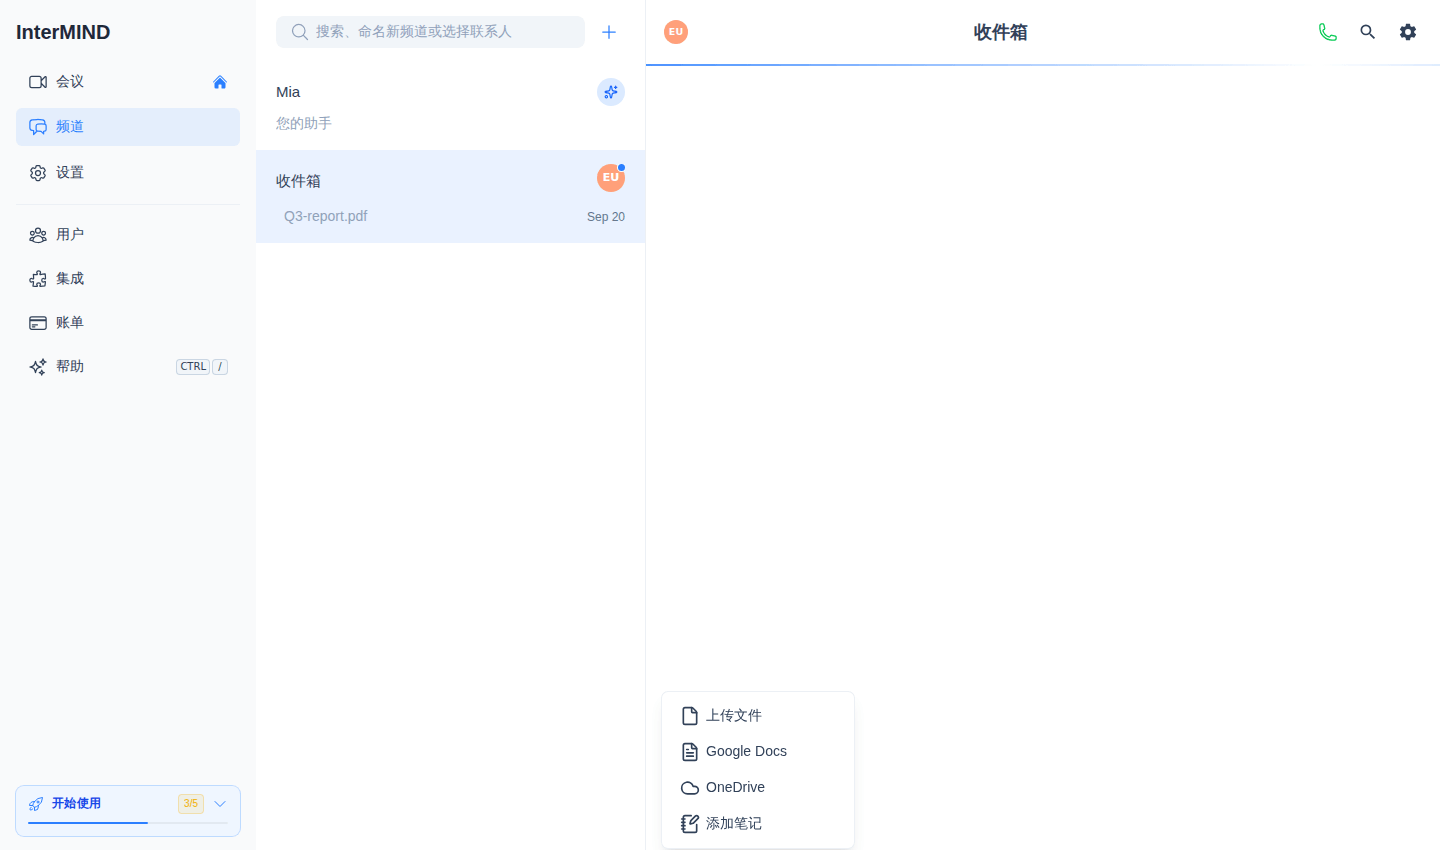Viewport: 1440px width, 850px height.
Task: Click the 您的助手 subtitle under Mia
Action: pos(304,124)
